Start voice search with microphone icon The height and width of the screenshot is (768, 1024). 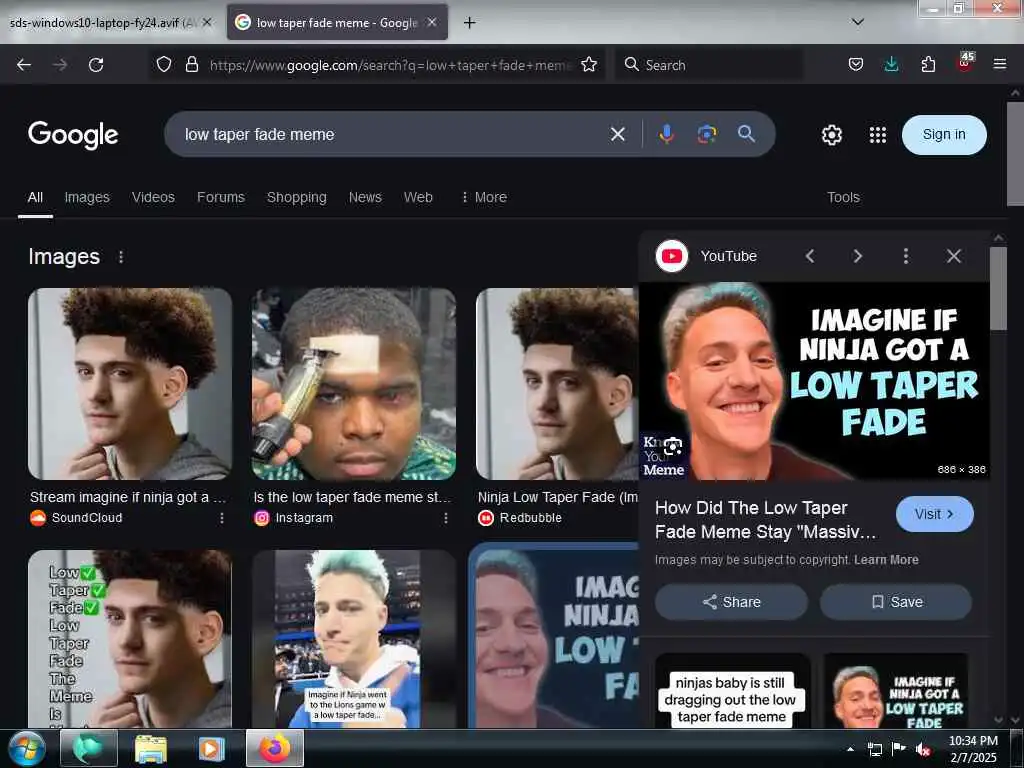(666, 135)
